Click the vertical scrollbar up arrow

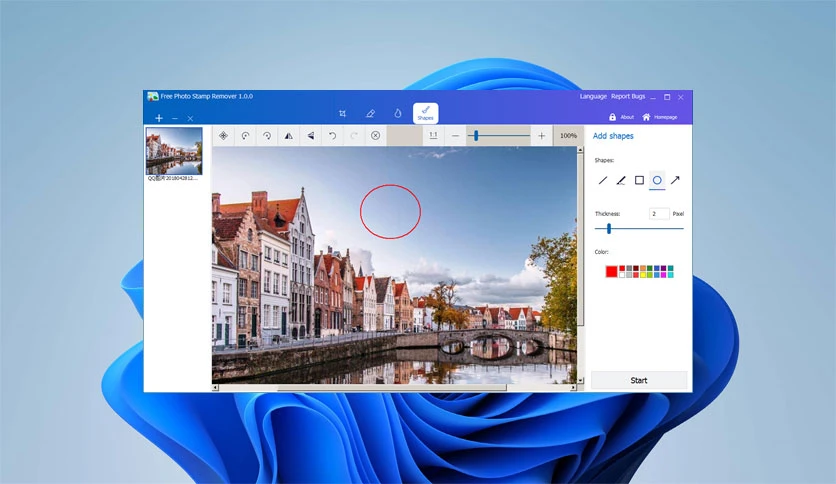[x=580, y=150]
